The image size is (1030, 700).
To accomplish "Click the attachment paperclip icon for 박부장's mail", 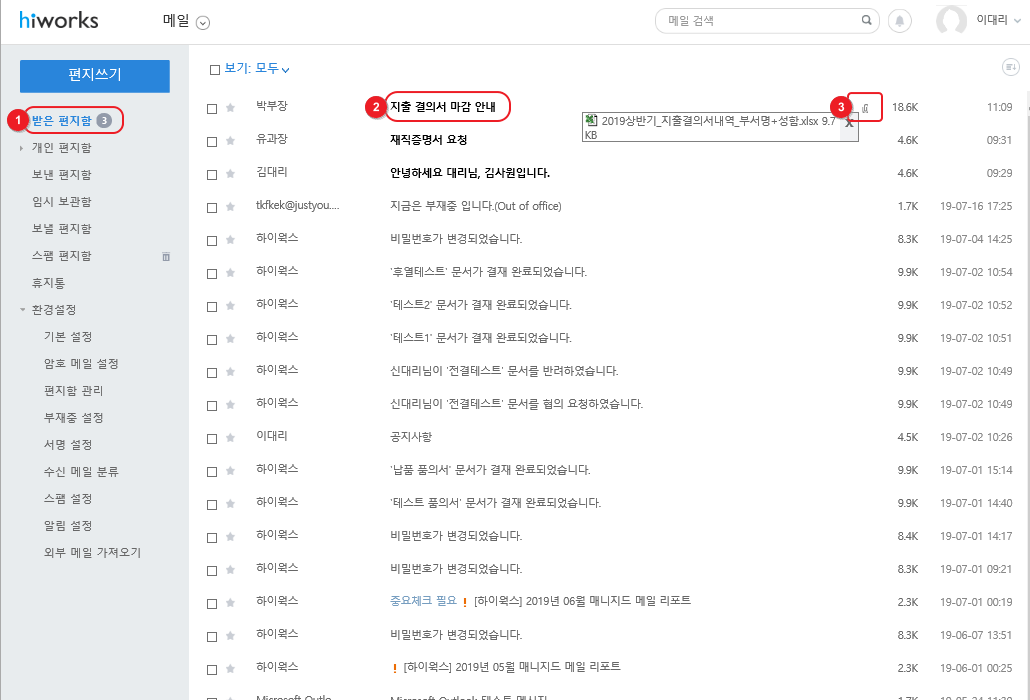I will [866, 107].
